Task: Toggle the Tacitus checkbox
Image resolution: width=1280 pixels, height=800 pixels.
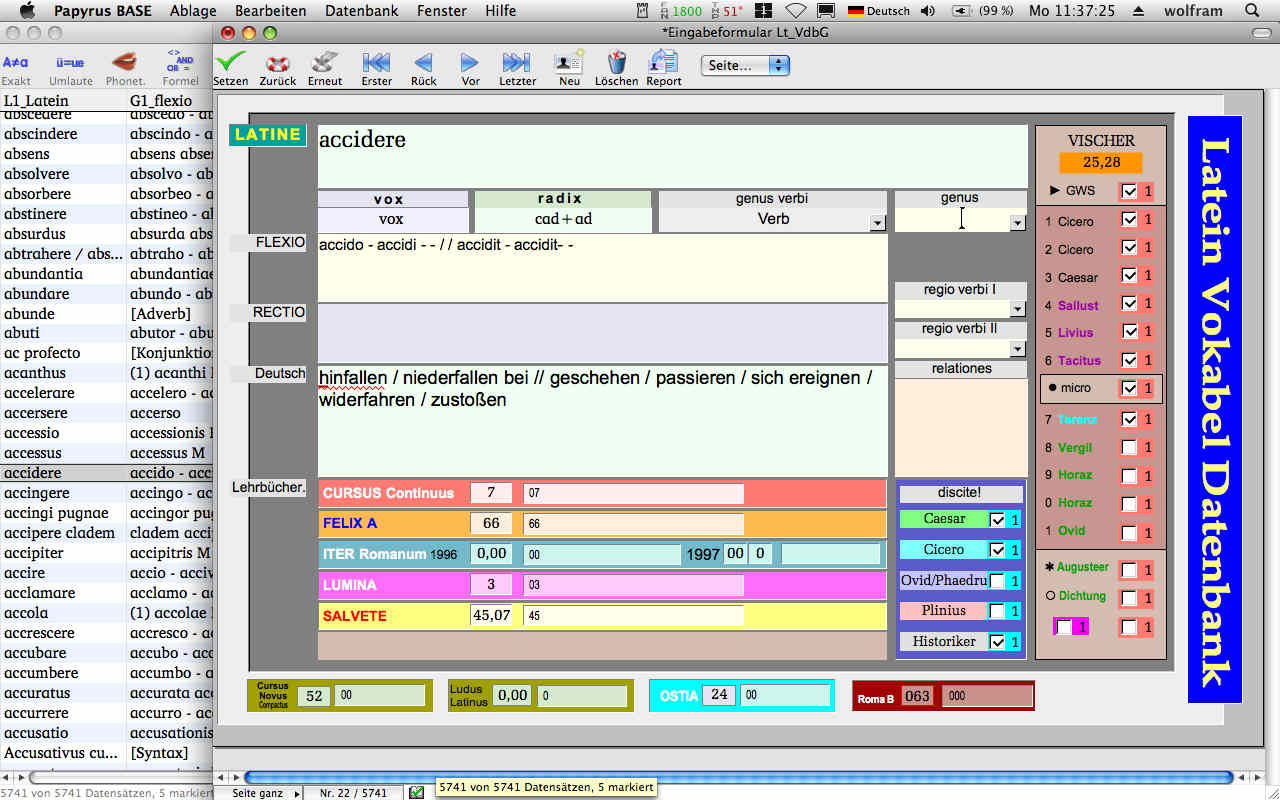Action: pyautogui.click(x=1129, y=360)
